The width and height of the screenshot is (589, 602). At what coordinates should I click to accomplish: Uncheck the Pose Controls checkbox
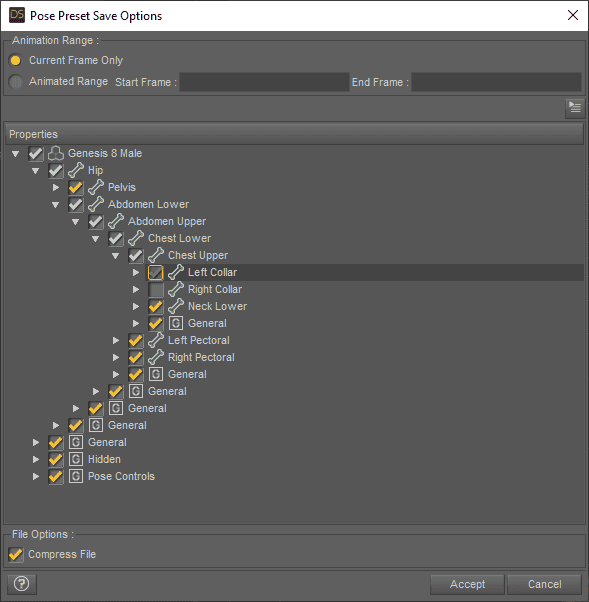coord(56,476)
